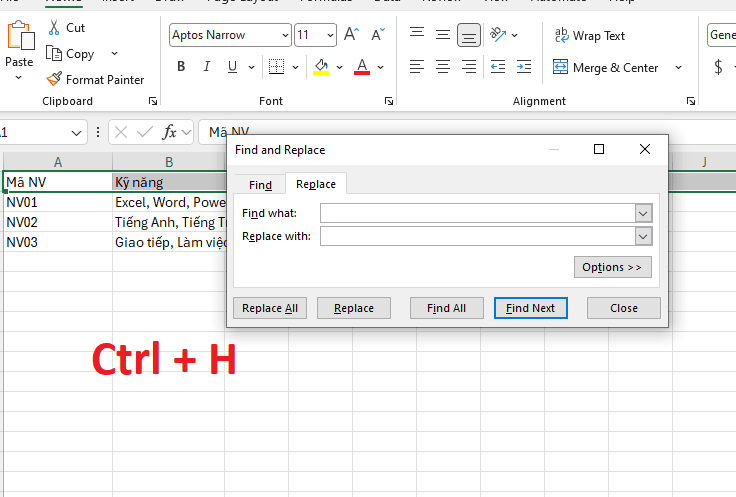This screenshot has width=736, height=497.
Task: Apply borders with the borders icon
Action: pyautogui.click(x=276, y=67)
